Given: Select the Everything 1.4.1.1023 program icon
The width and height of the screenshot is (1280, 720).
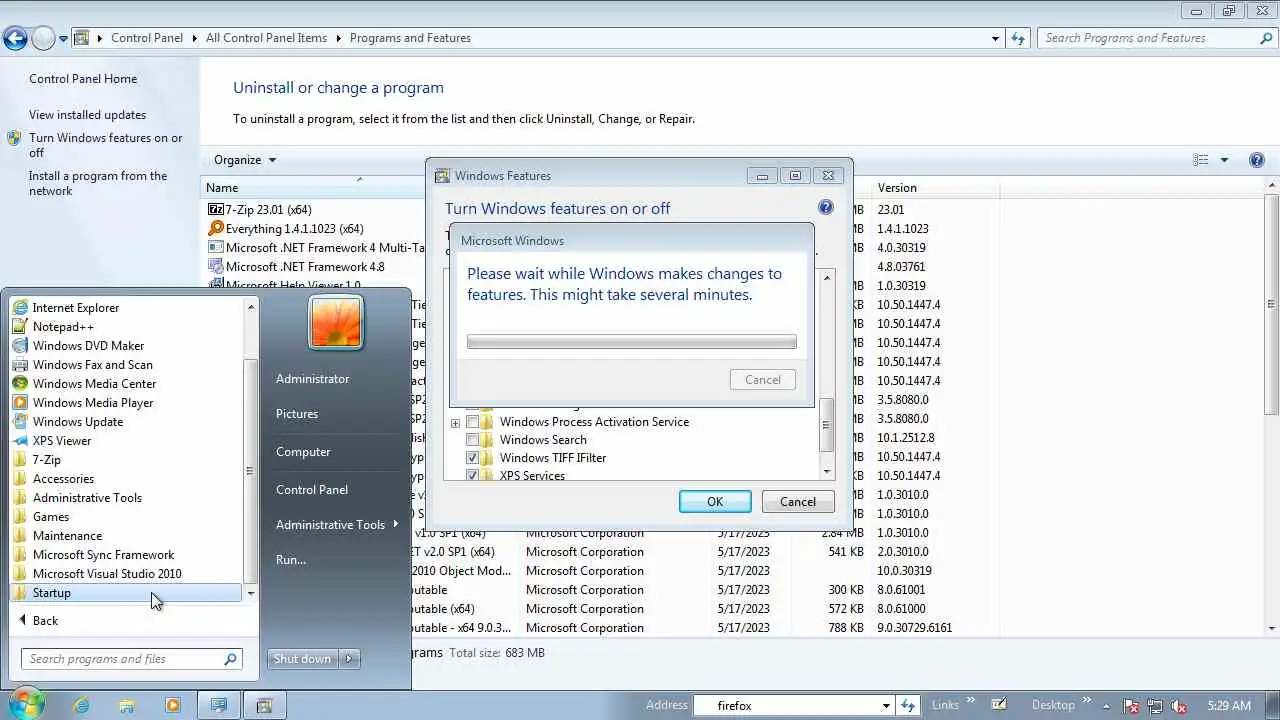Looking at the screenshot, I should pyautogui.click(x=215, y=229).
